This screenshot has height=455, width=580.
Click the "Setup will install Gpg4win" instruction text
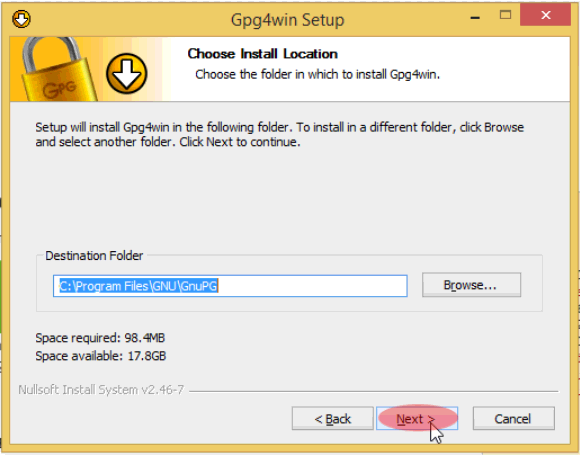point(279,134)
